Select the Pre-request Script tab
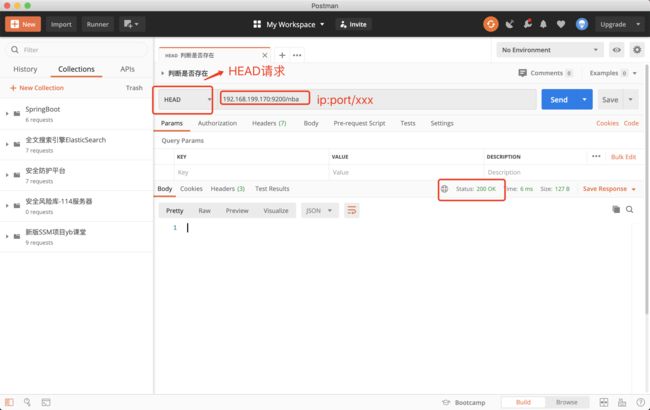This screenshot has height=410, width=650. (359, 123)
